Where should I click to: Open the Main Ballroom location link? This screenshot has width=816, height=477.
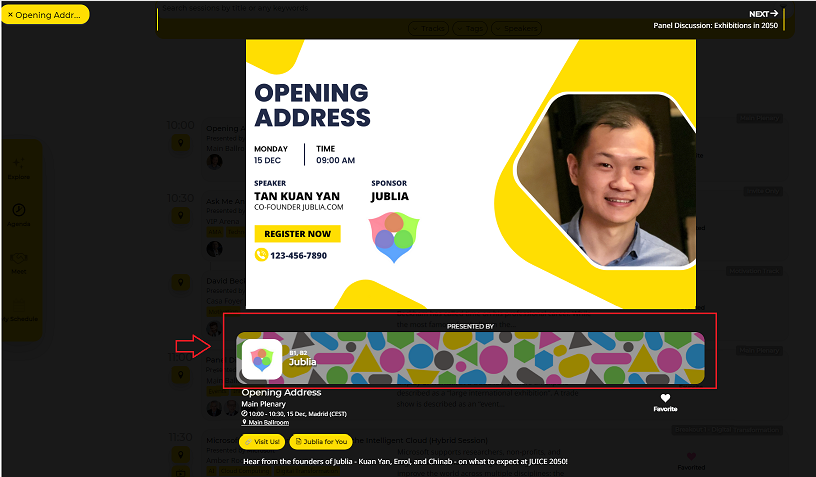269,422
